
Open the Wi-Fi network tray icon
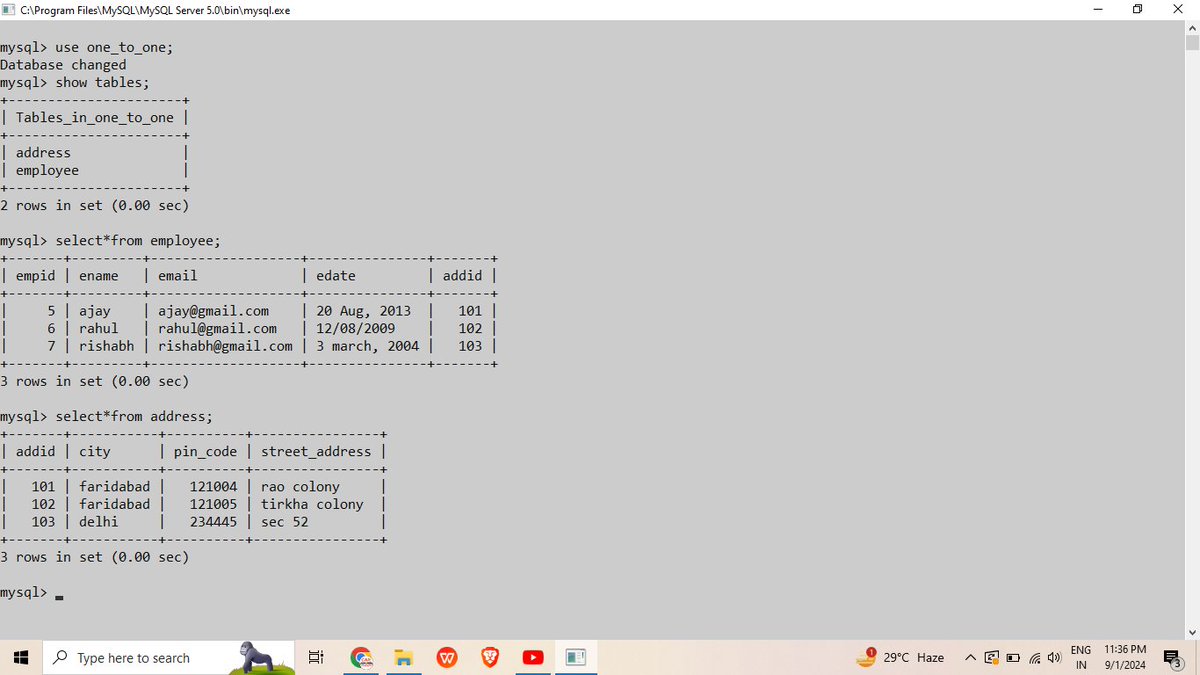1034,657
